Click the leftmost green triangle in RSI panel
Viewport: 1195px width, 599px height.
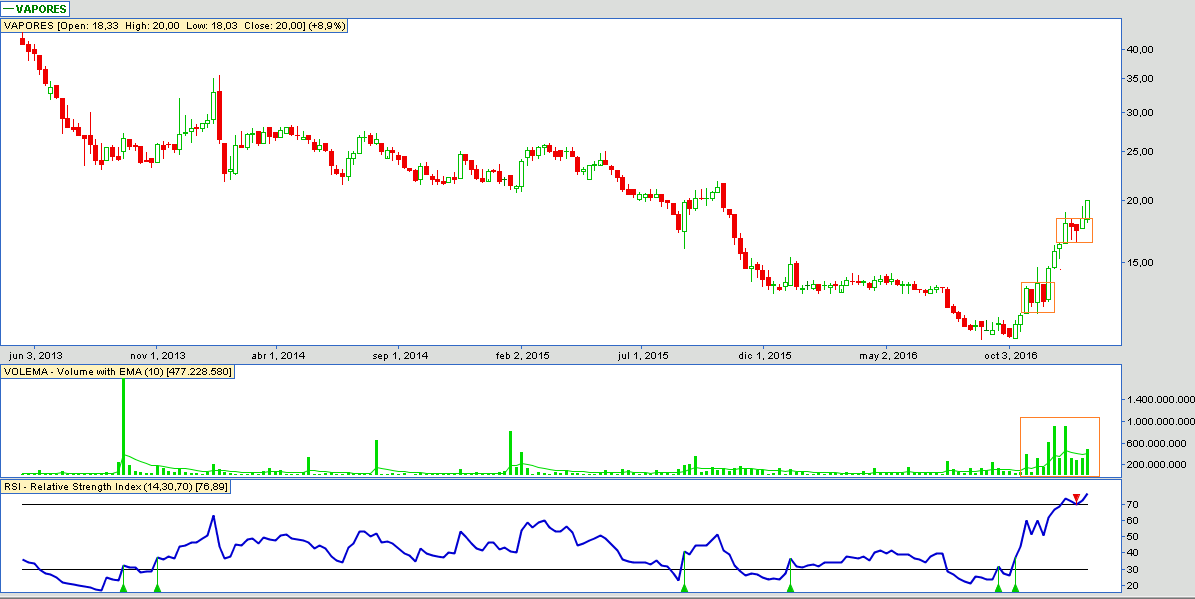[123, 587]
